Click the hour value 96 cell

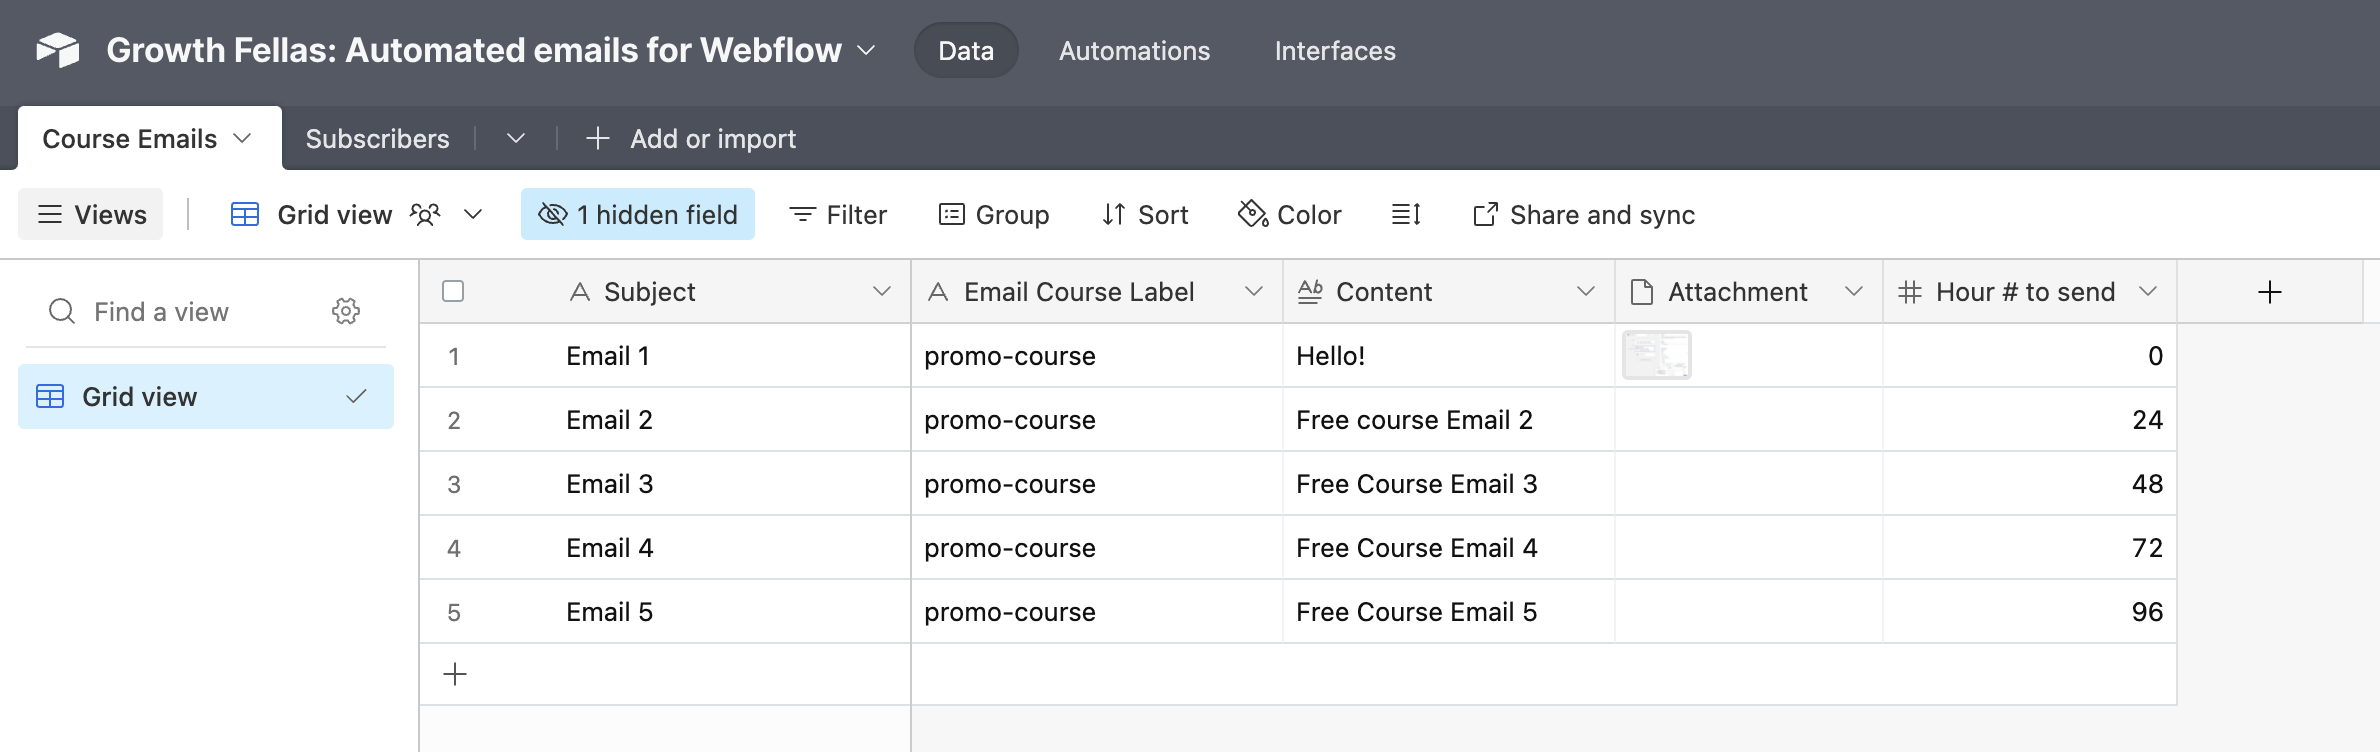(2030, 612)
